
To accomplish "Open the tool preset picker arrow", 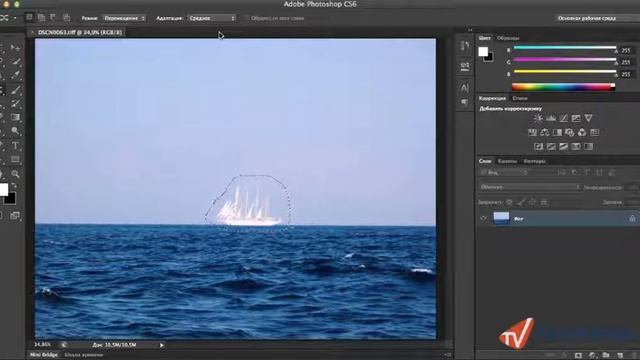I will point(15,18).
